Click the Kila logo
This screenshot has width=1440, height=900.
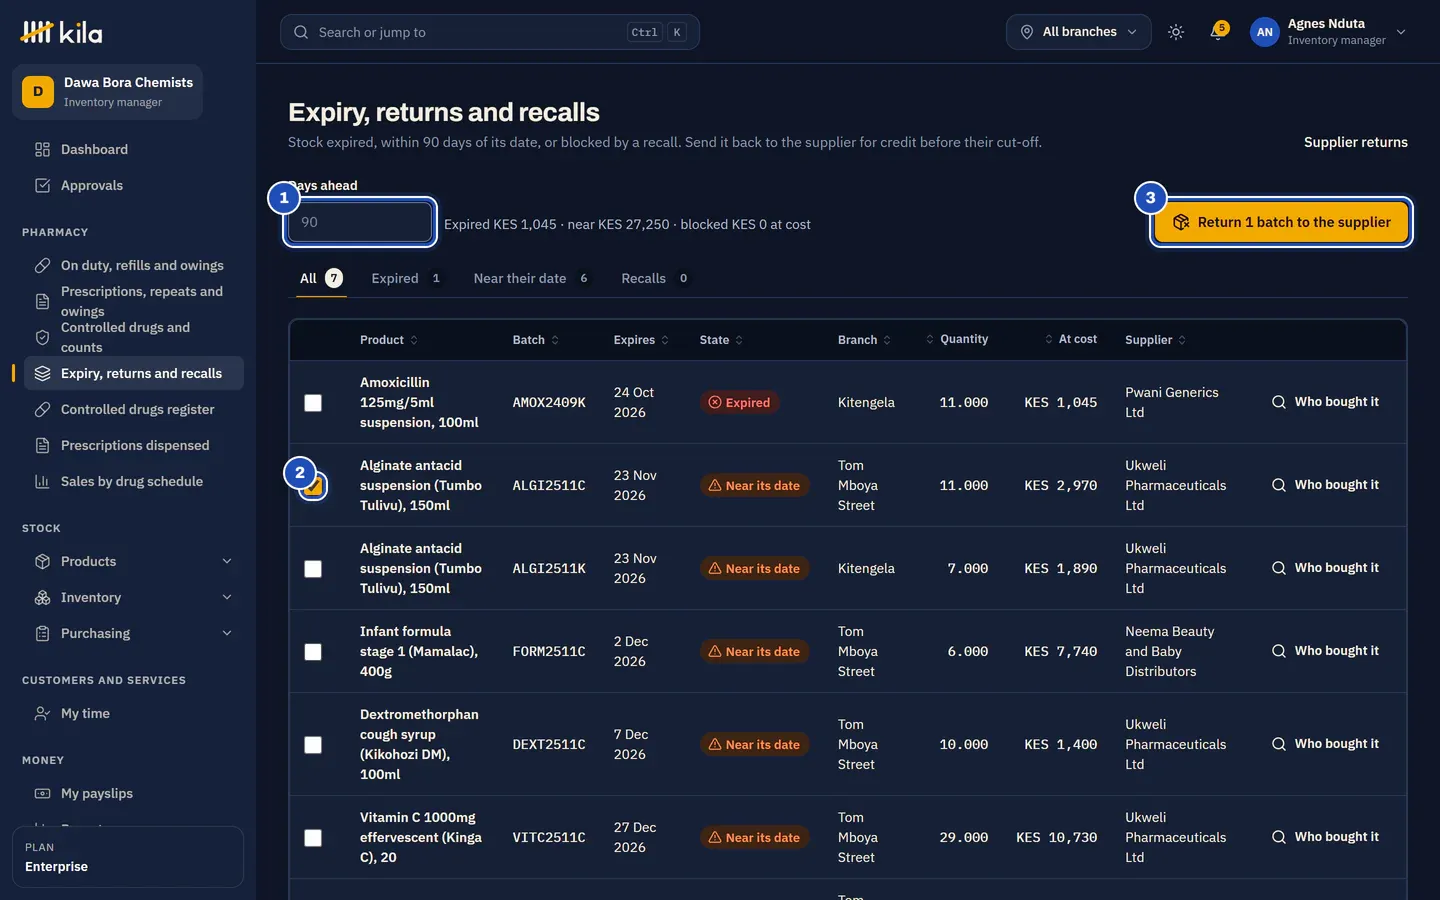point(62,33)
